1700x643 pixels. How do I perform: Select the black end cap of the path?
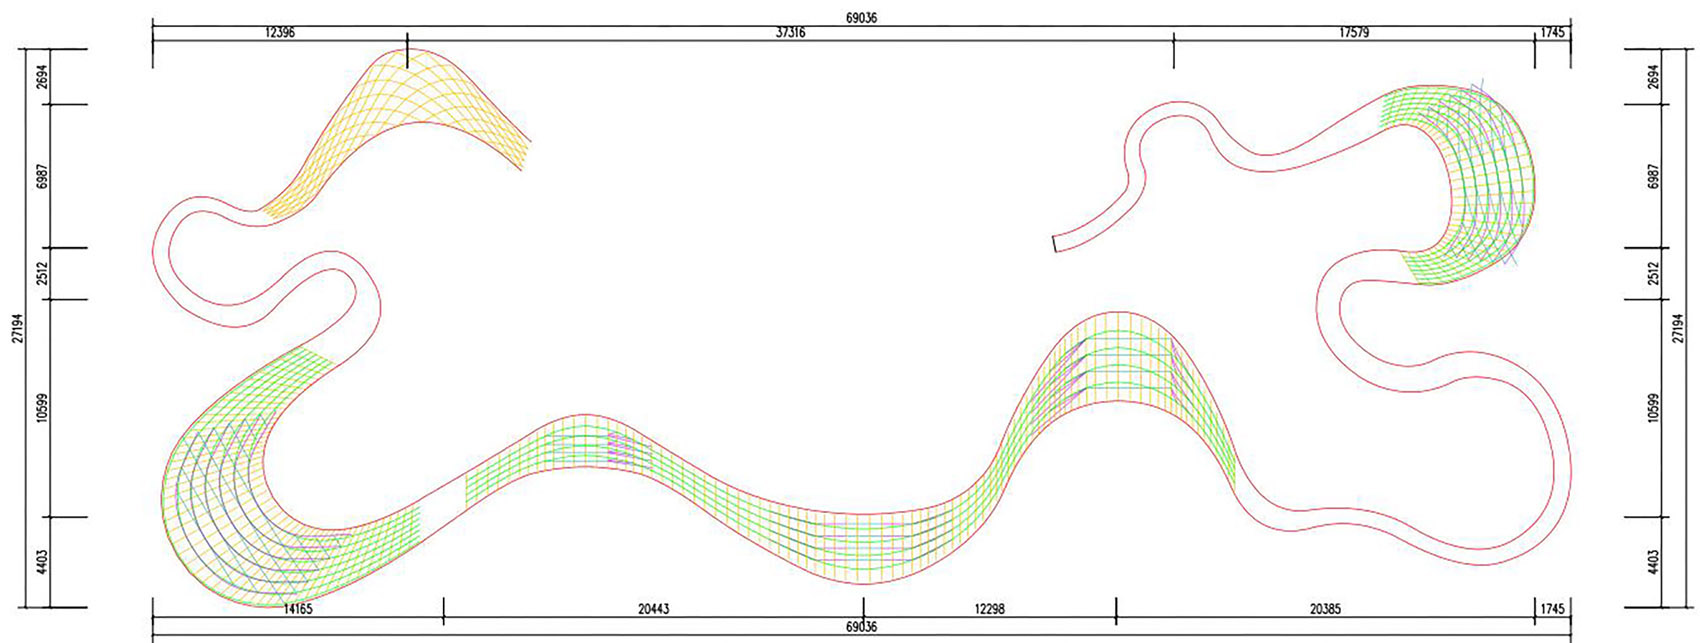[1054, 244]
